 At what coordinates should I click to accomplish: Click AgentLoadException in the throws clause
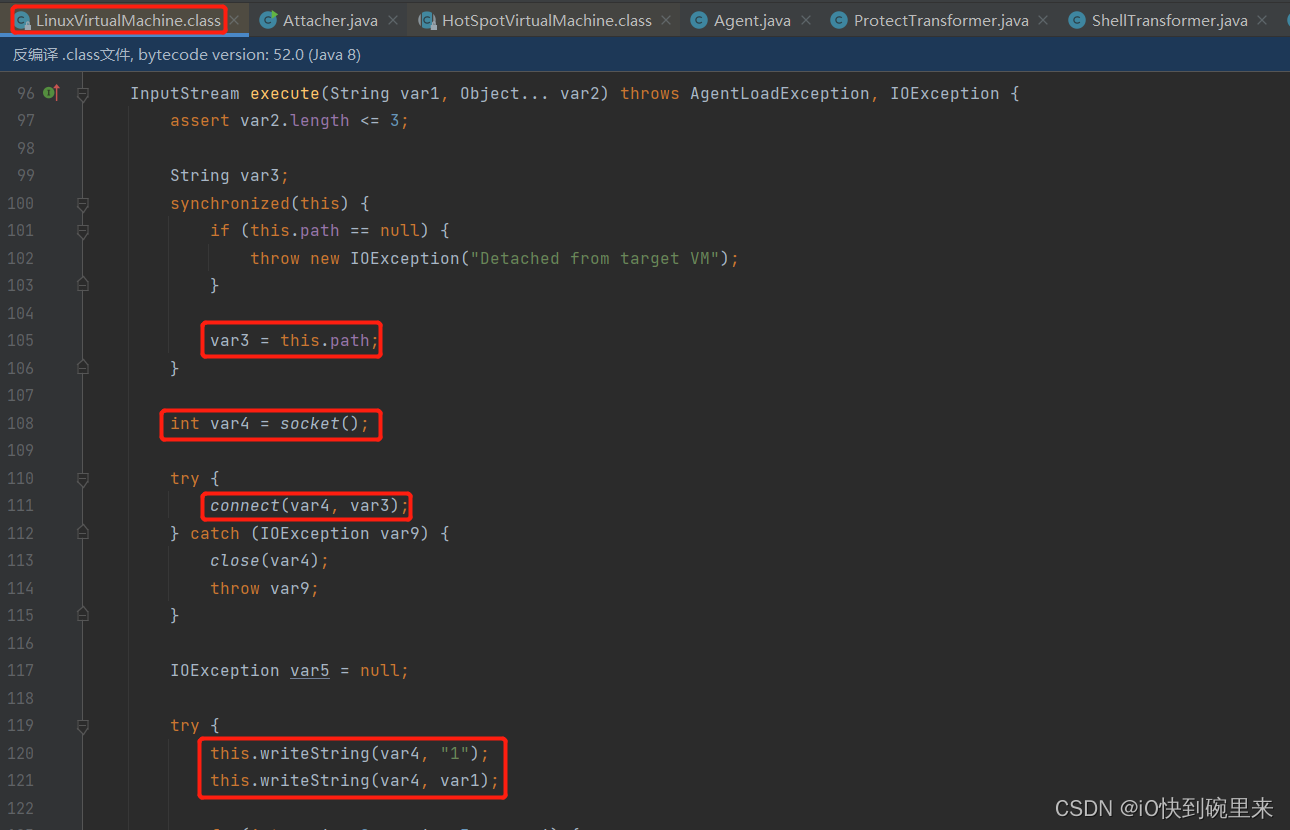click(x=780, y=93)
